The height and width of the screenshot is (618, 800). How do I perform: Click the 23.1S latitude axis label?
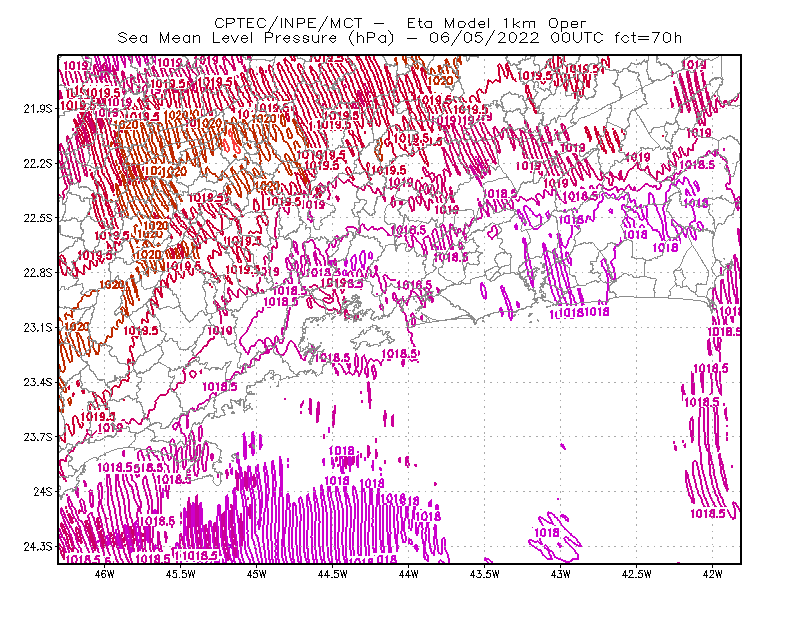click(38, 328)
